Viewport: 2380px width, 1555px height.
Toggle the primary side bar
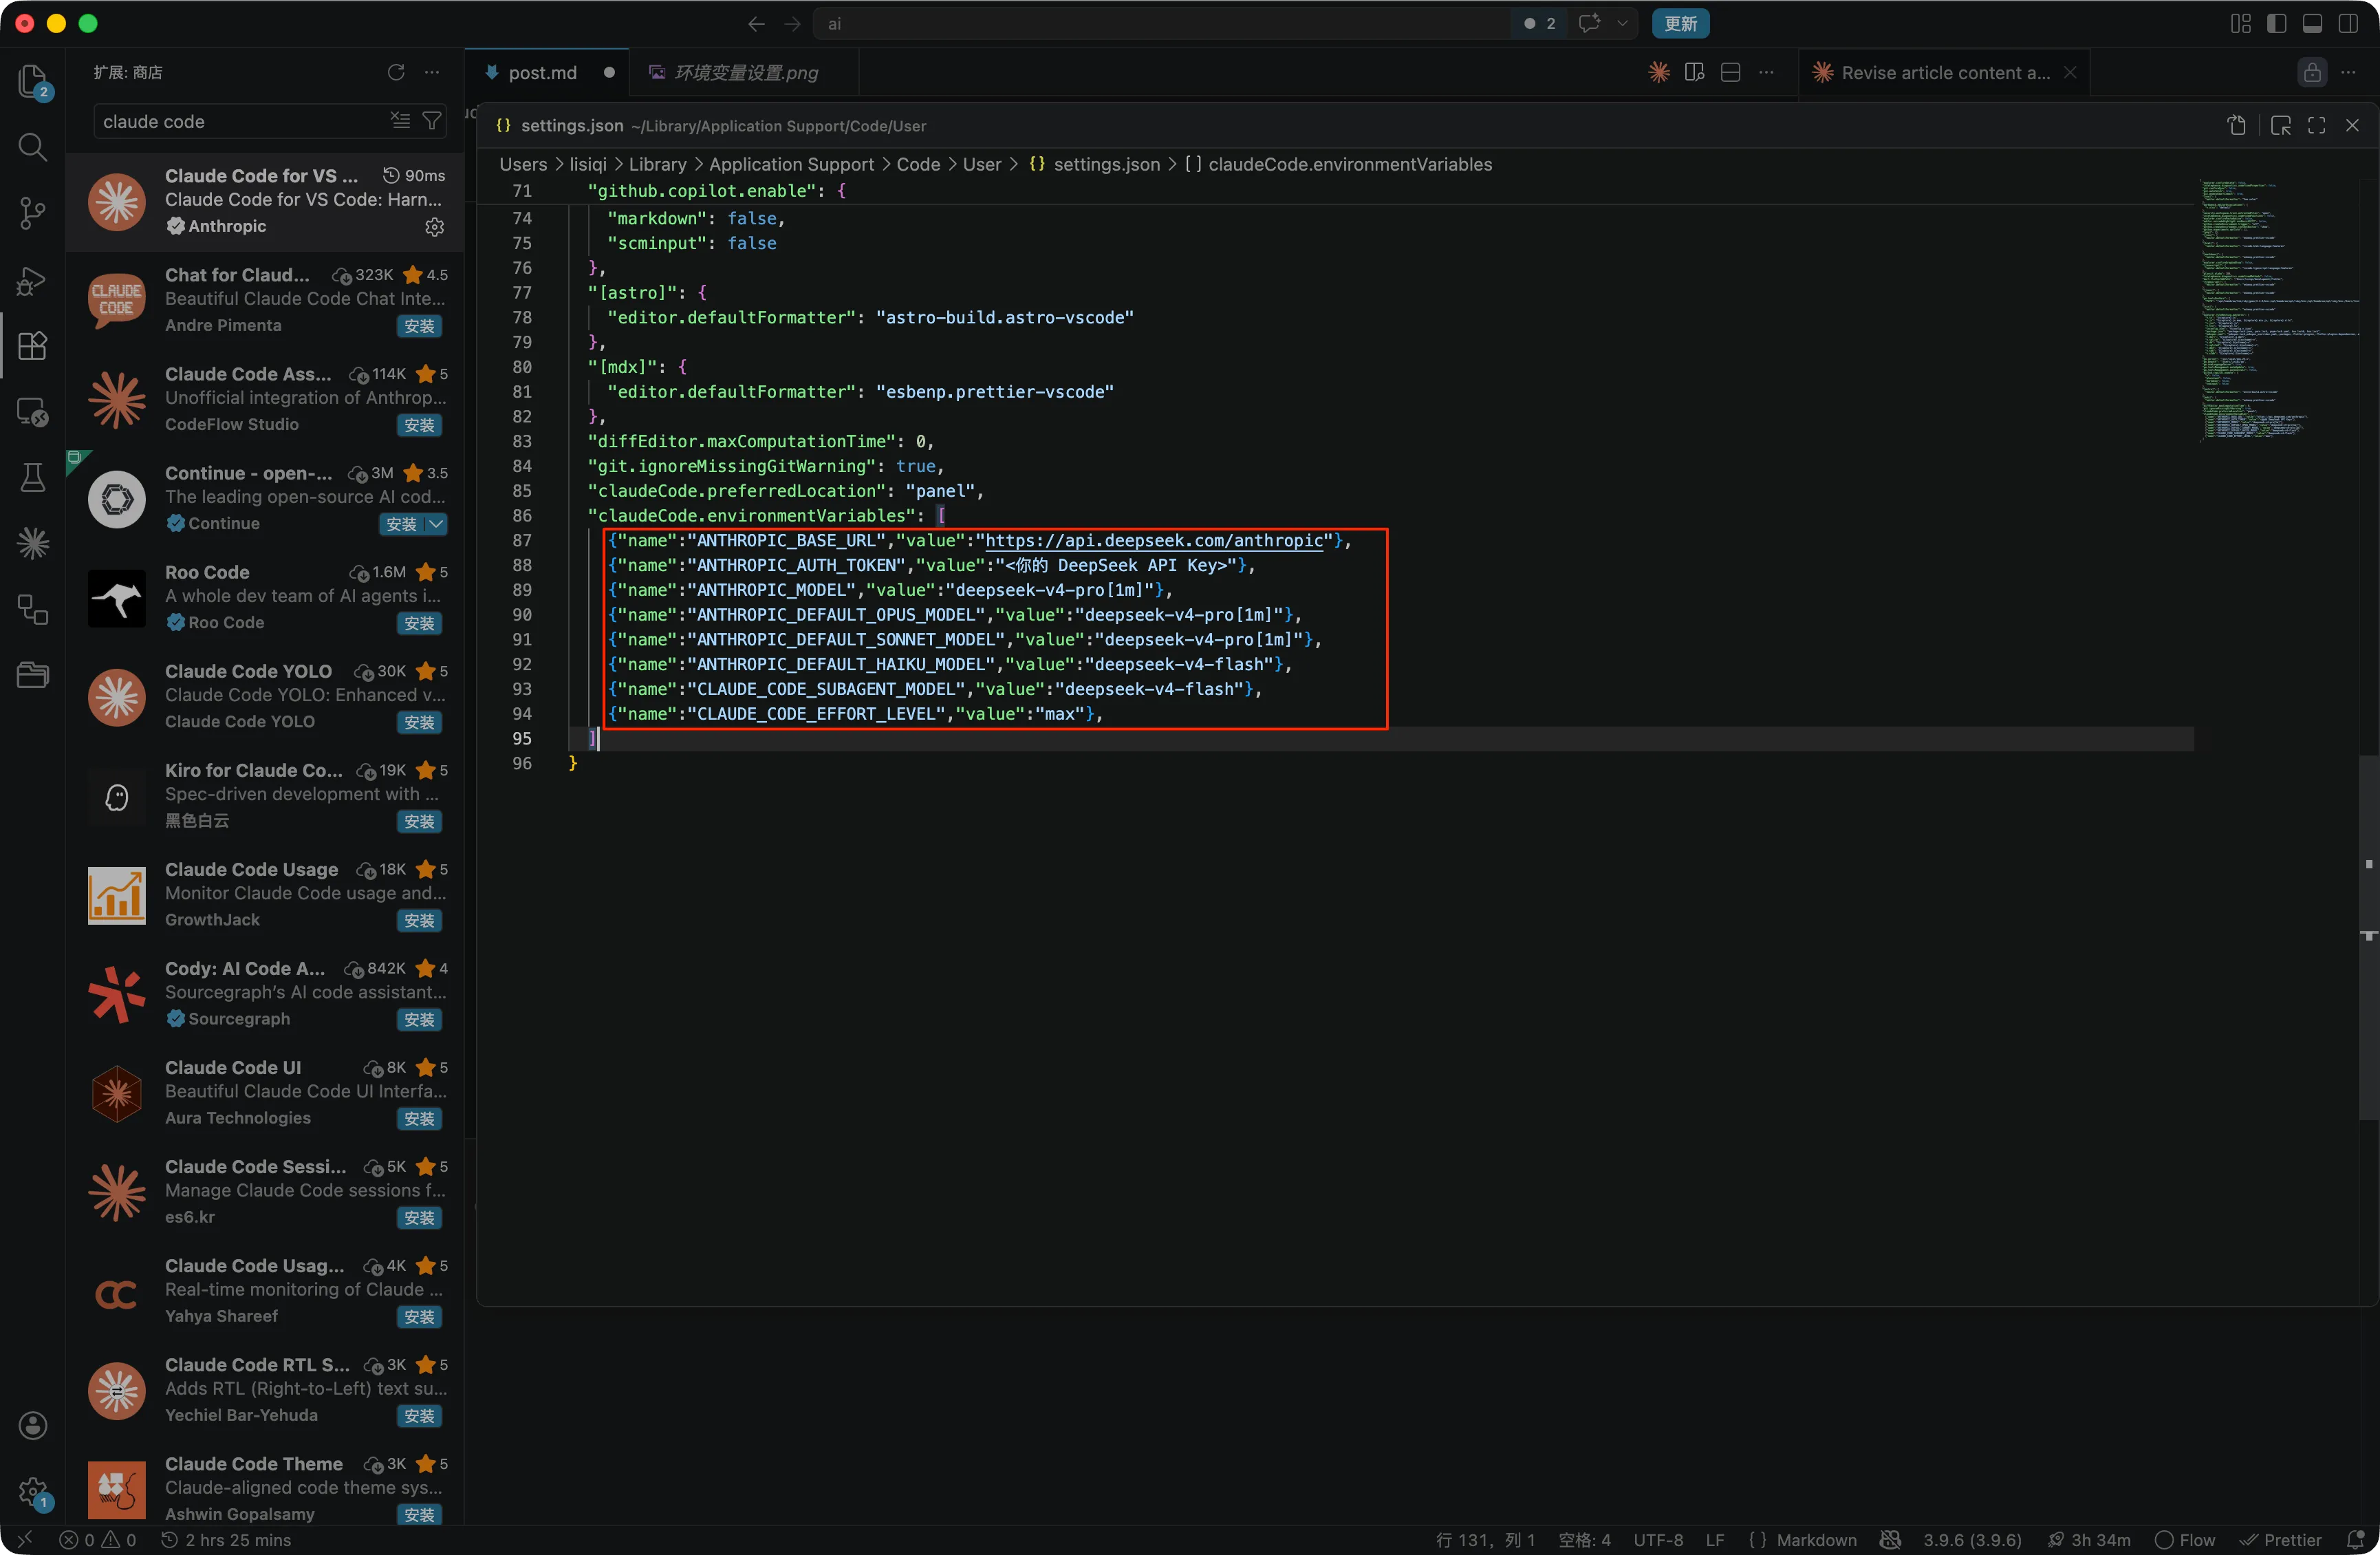click(x=2277, y=23)
